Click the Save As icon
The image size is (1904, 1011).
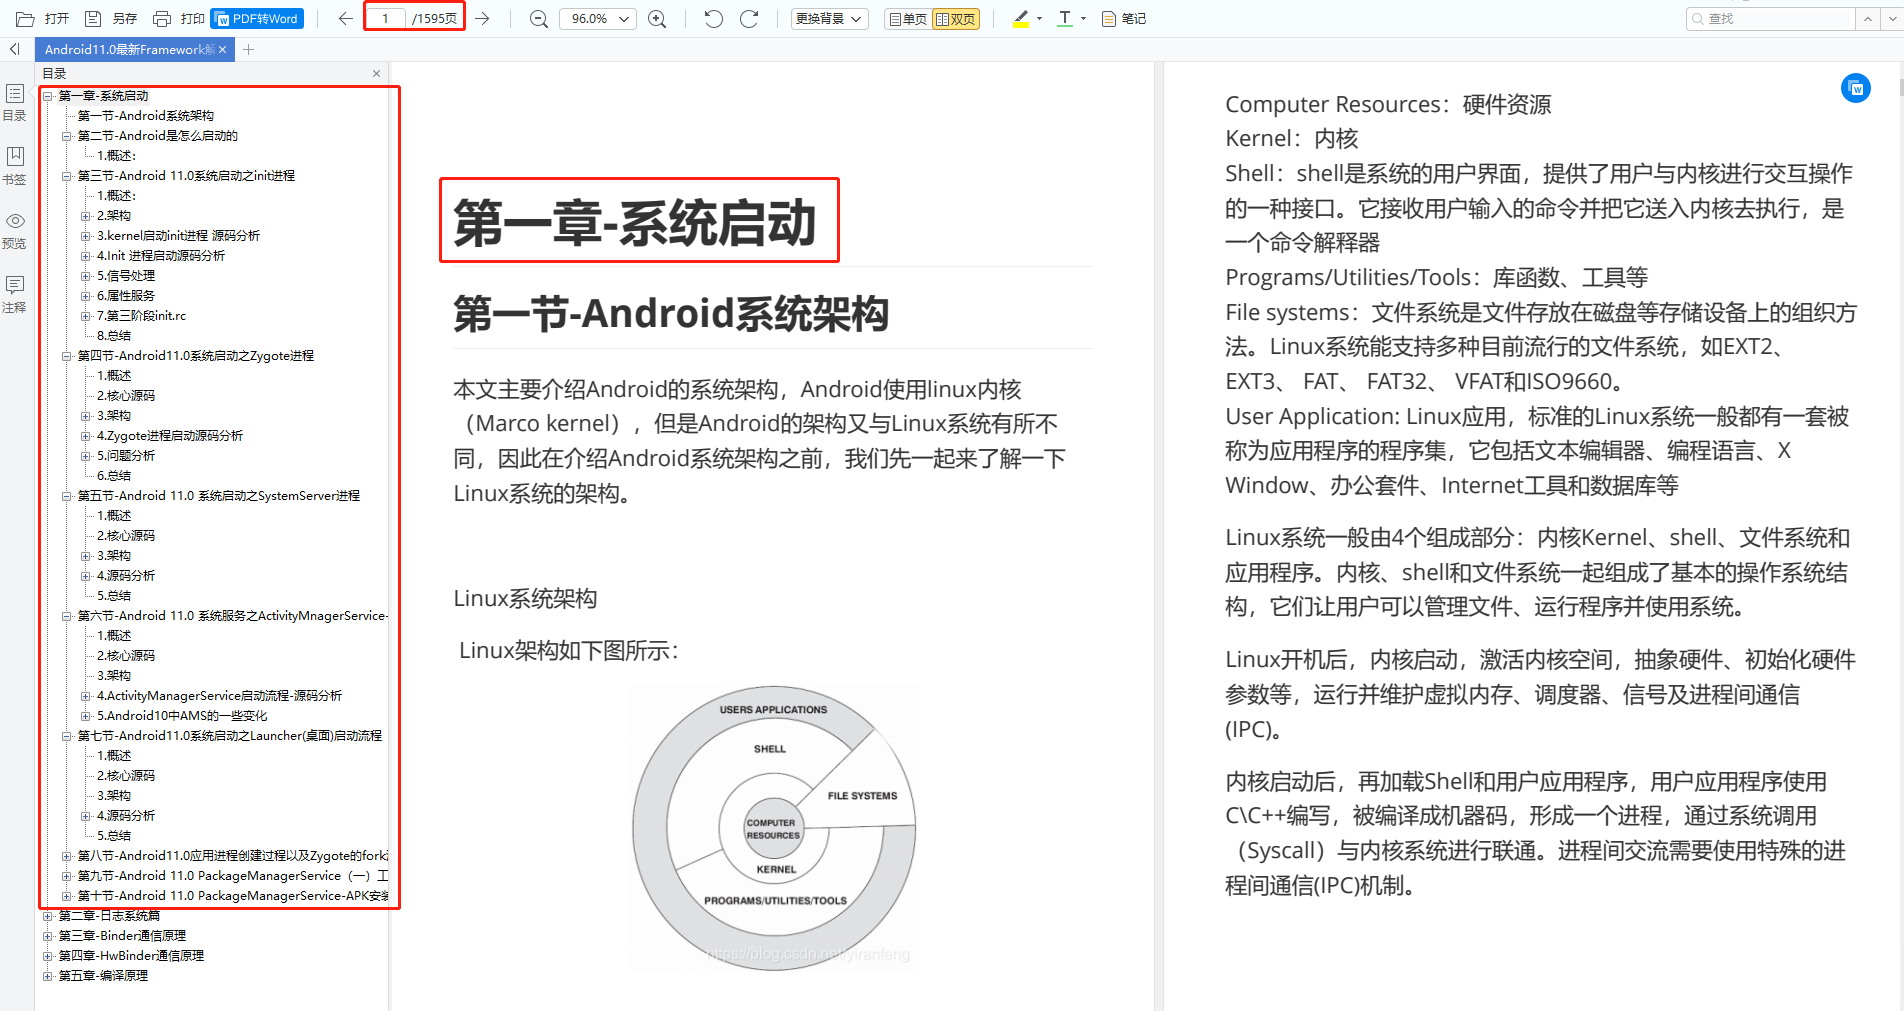pyautogui.click(x=93, y=19)
